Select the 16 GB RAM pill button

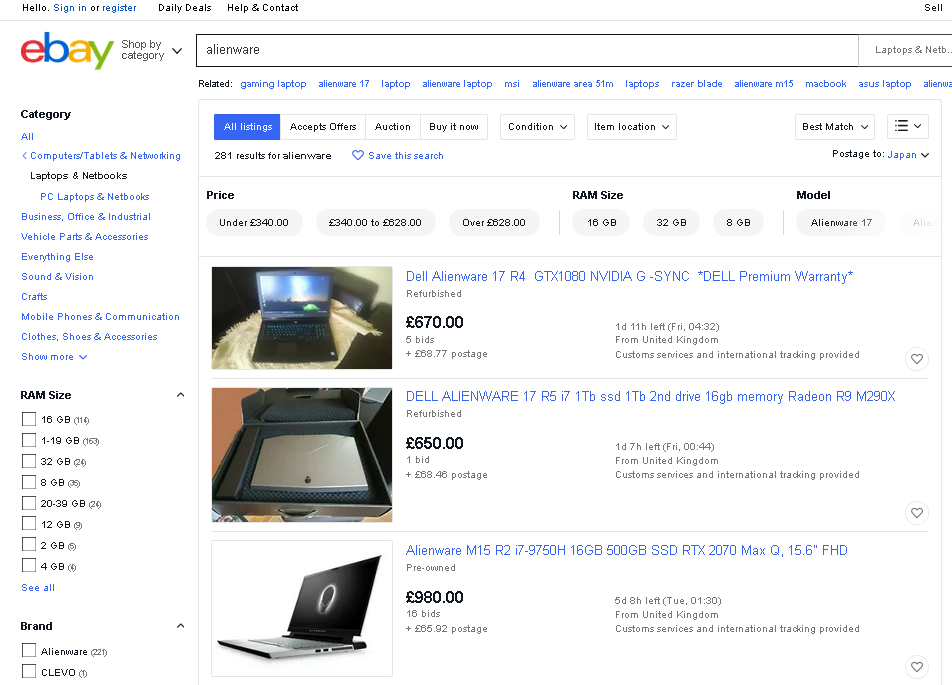coord(601,223)
